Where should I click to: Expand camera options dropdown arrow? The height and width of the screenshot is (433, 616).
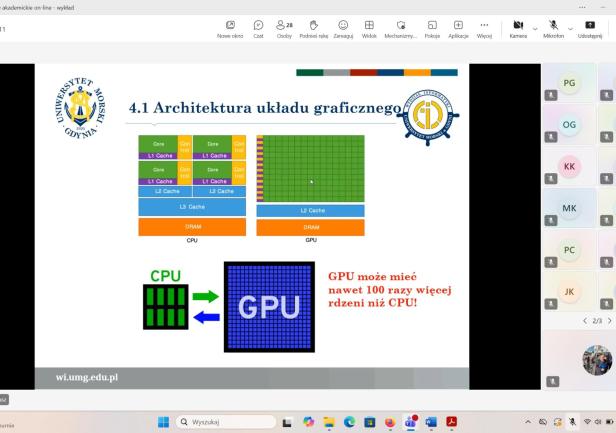tap(534, 28)
